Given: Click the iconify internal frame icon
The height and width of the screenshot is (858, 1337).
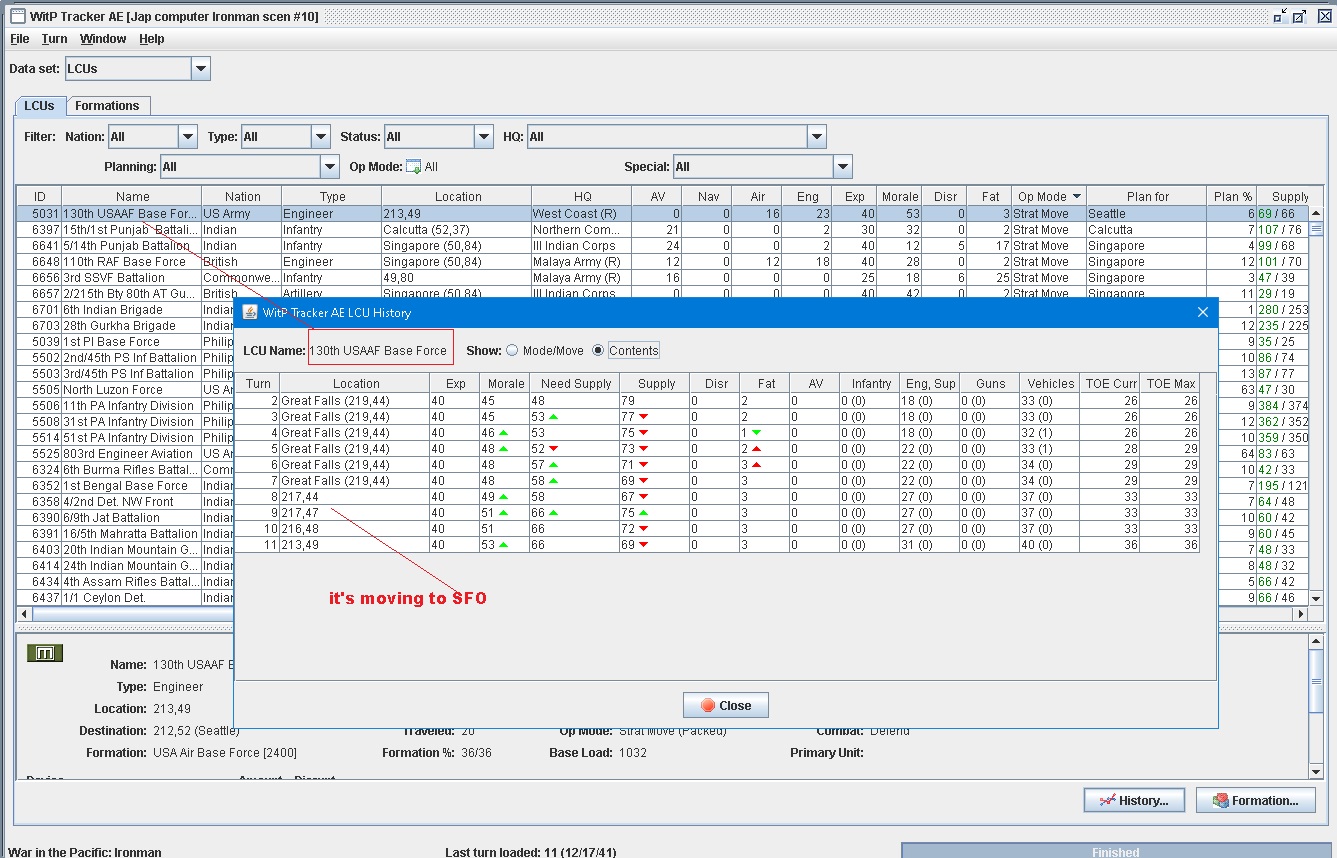Looking at the screenshot, I should [x=1279, y=17].
